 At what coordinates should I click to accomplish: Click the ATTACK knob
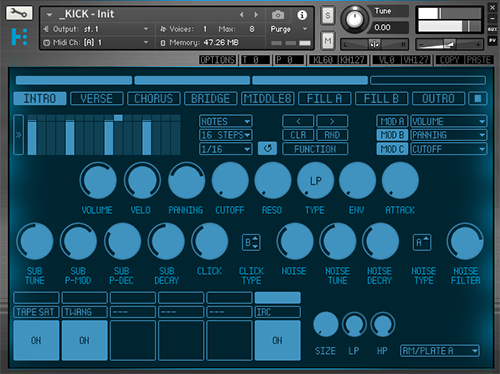(400, 181)
